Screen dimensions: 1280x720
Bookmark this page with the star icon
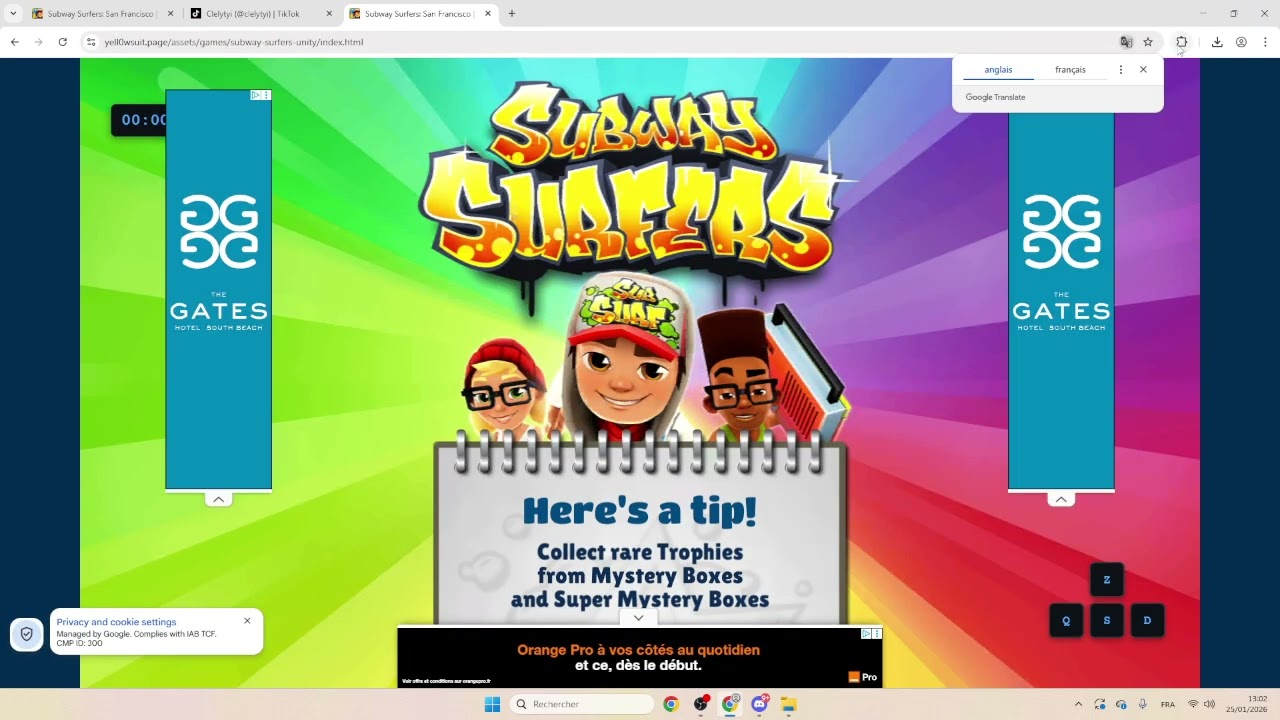[1148, 42]
